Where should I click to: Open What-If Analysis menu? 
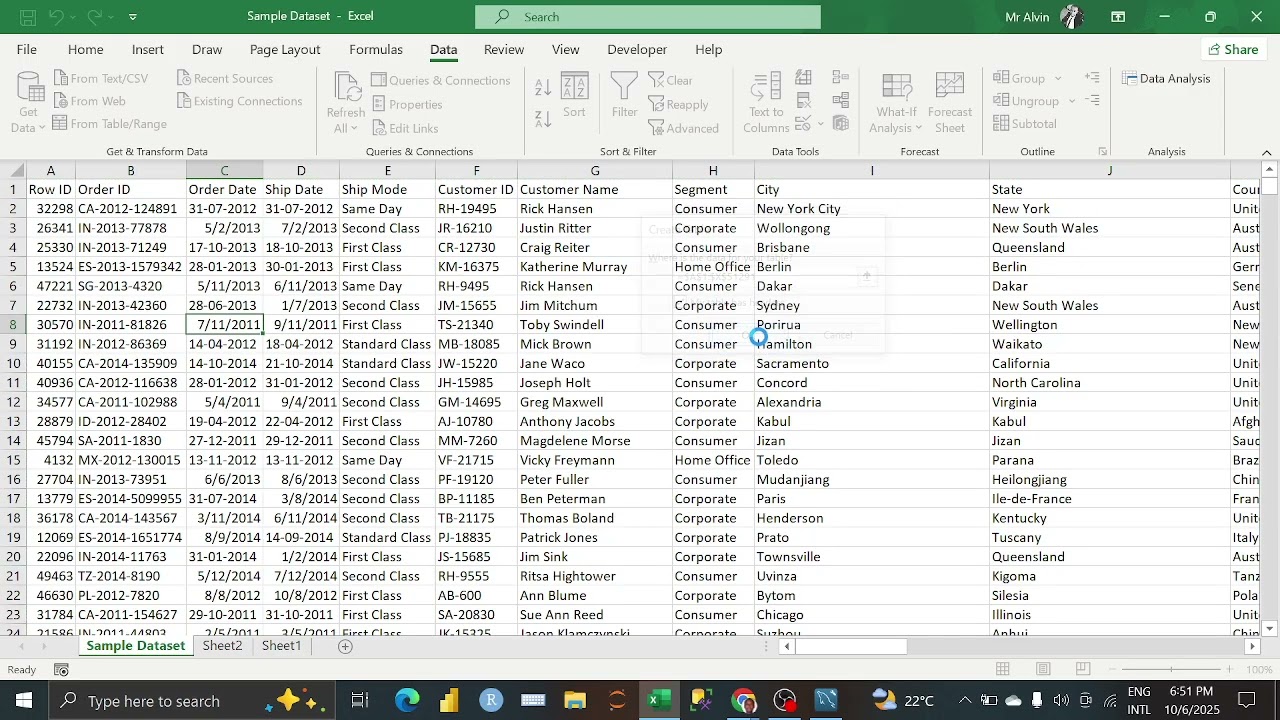point(896,103)
